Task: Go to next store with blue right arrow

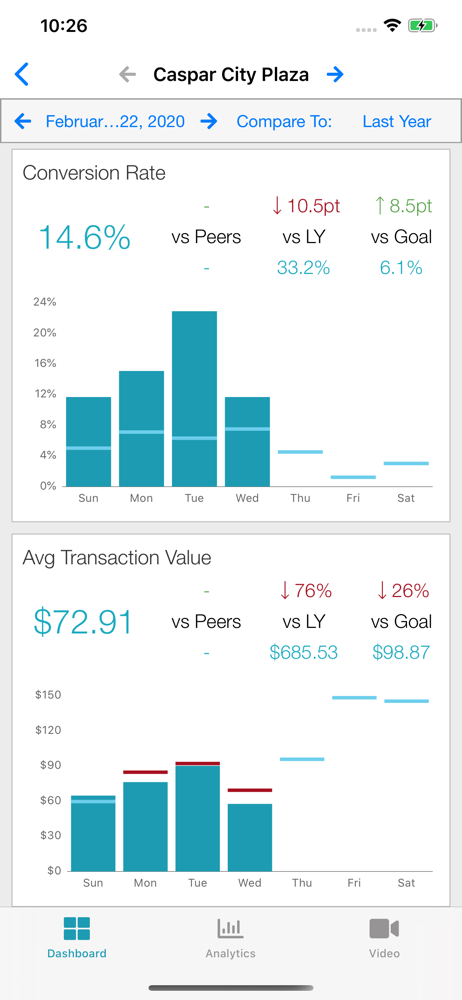Action: pos(335,75)
